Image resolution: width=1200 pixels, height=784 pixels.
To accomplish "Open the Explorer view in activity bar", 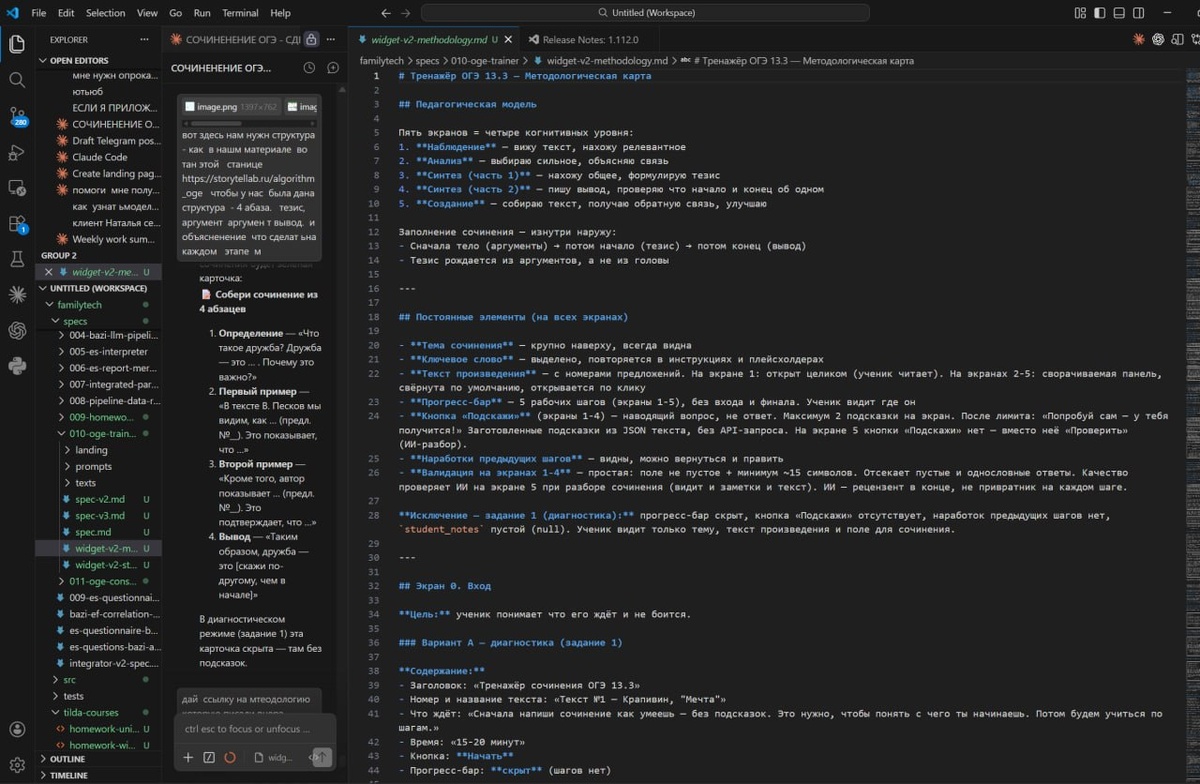I will pyautogui.click(x=17, y=44).
